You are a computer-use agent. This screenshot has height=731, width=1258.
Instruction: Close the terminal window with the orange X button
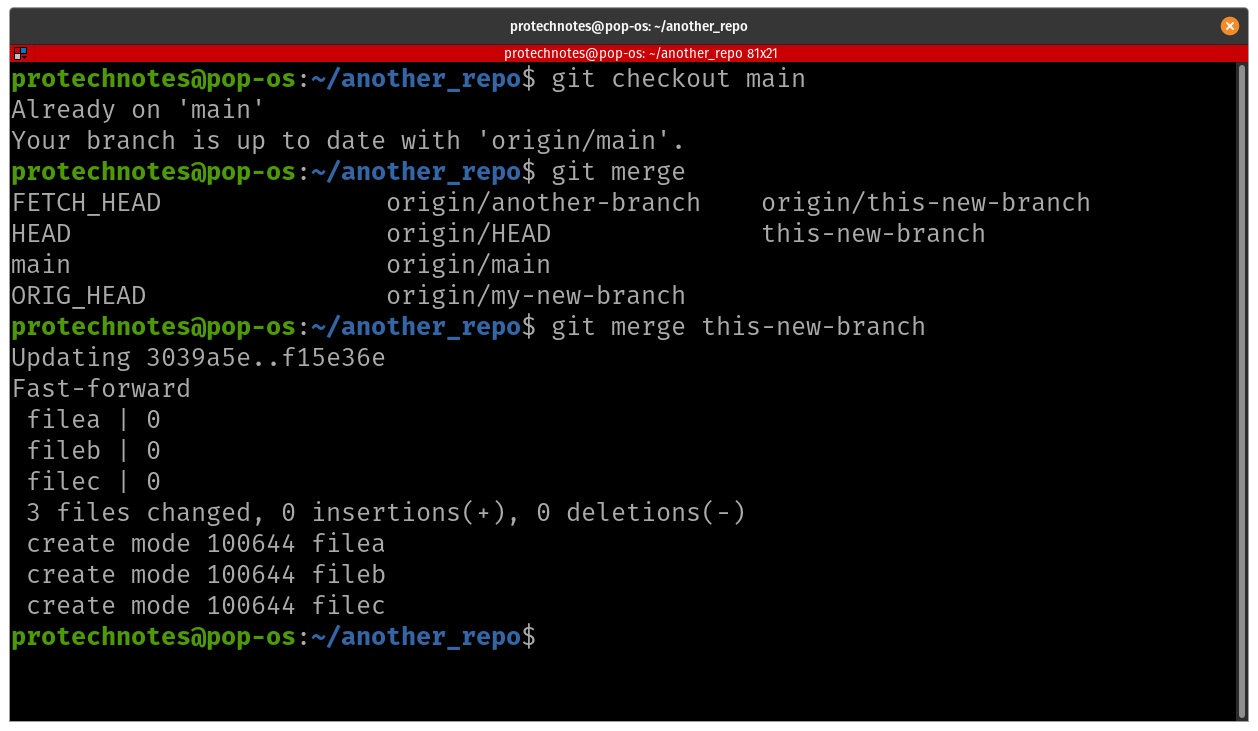[x=1230, y=26]
